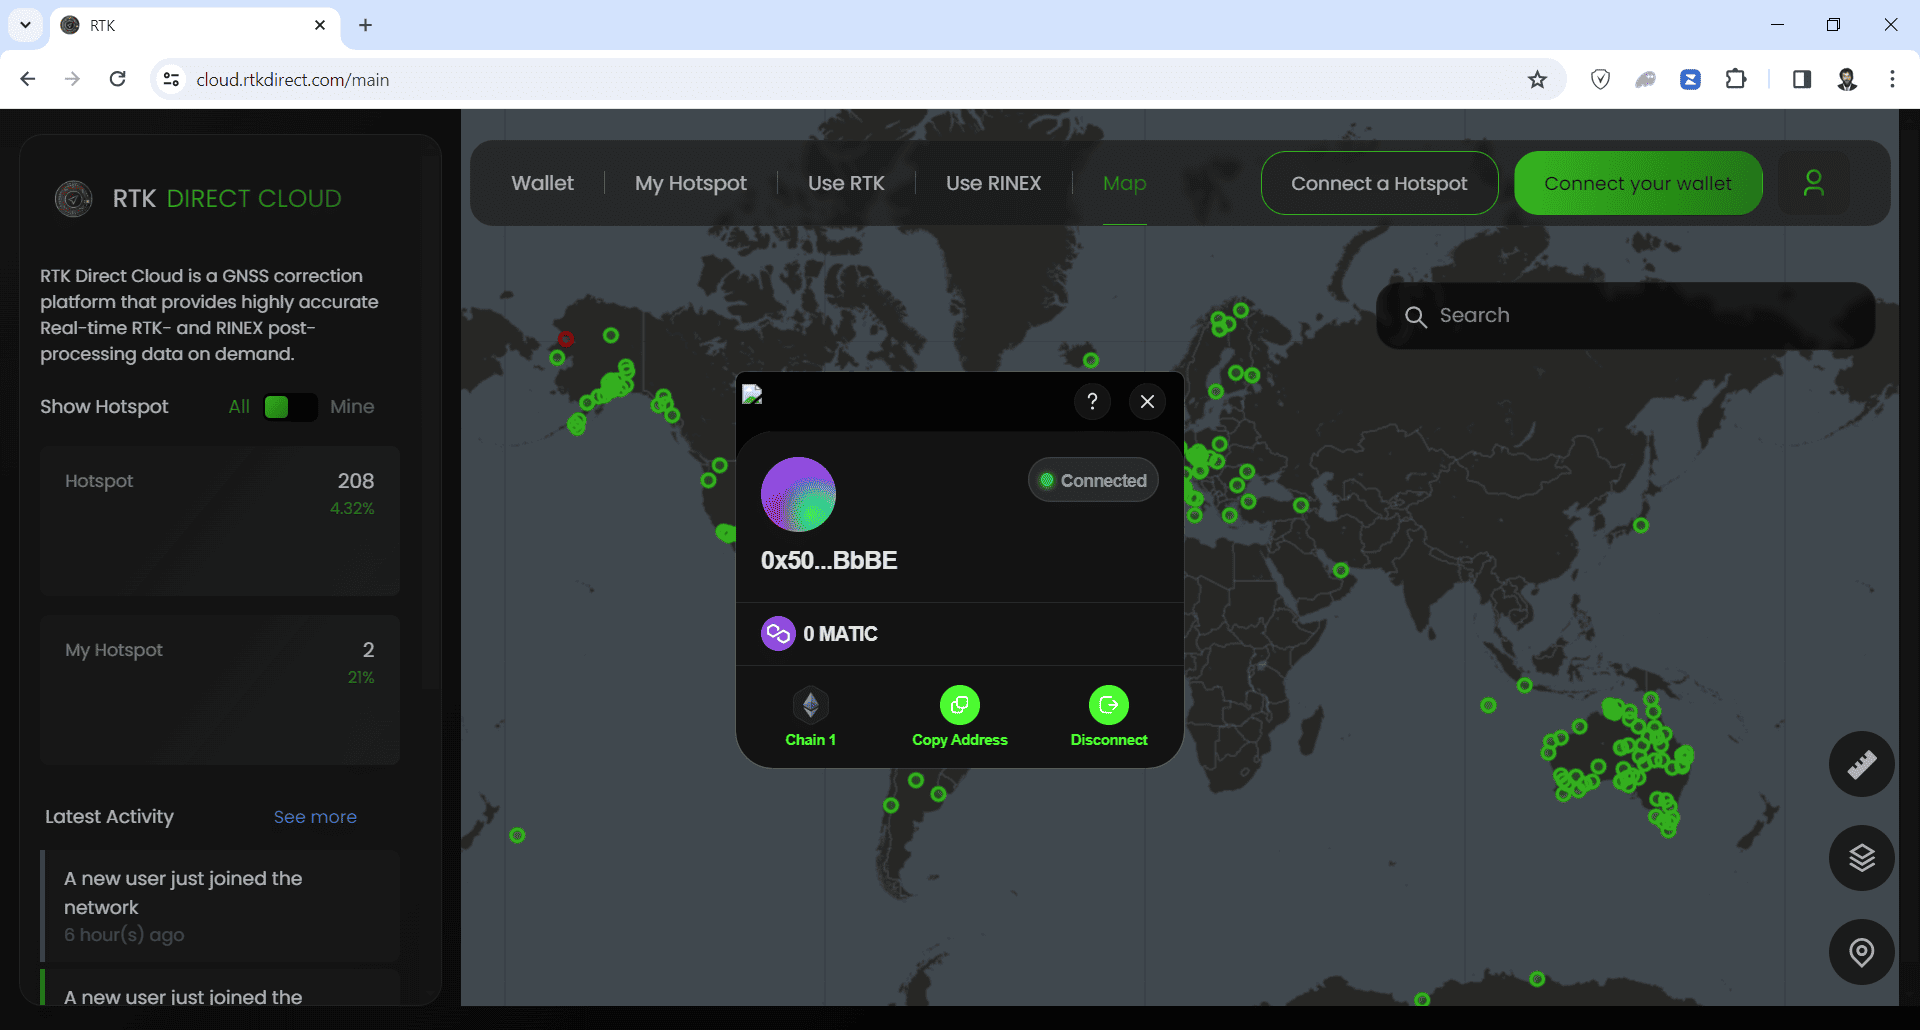Viewport: 1920px width, 1030px height.
Task: Toggle Show Hotspot All/Mine switch
Action: click(x=290, y=407)
